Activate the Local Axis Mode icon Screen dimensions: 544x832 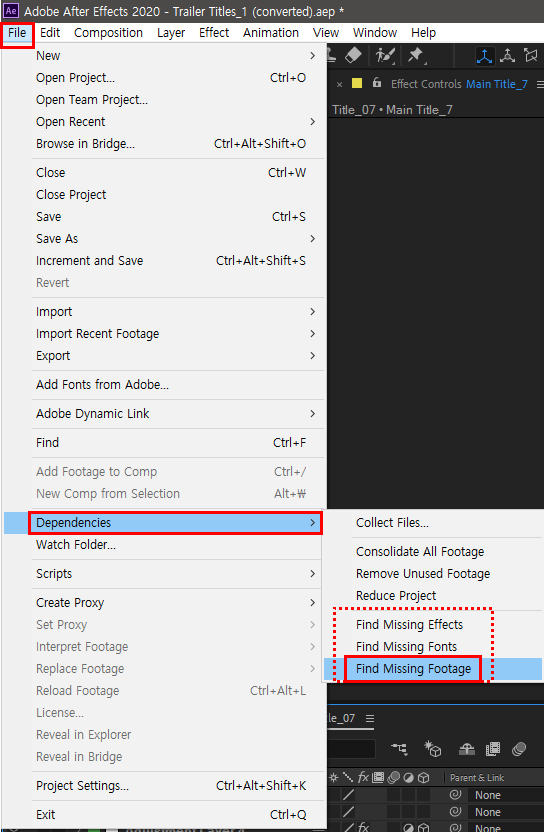pyautogui.click(x=485, y=55)
